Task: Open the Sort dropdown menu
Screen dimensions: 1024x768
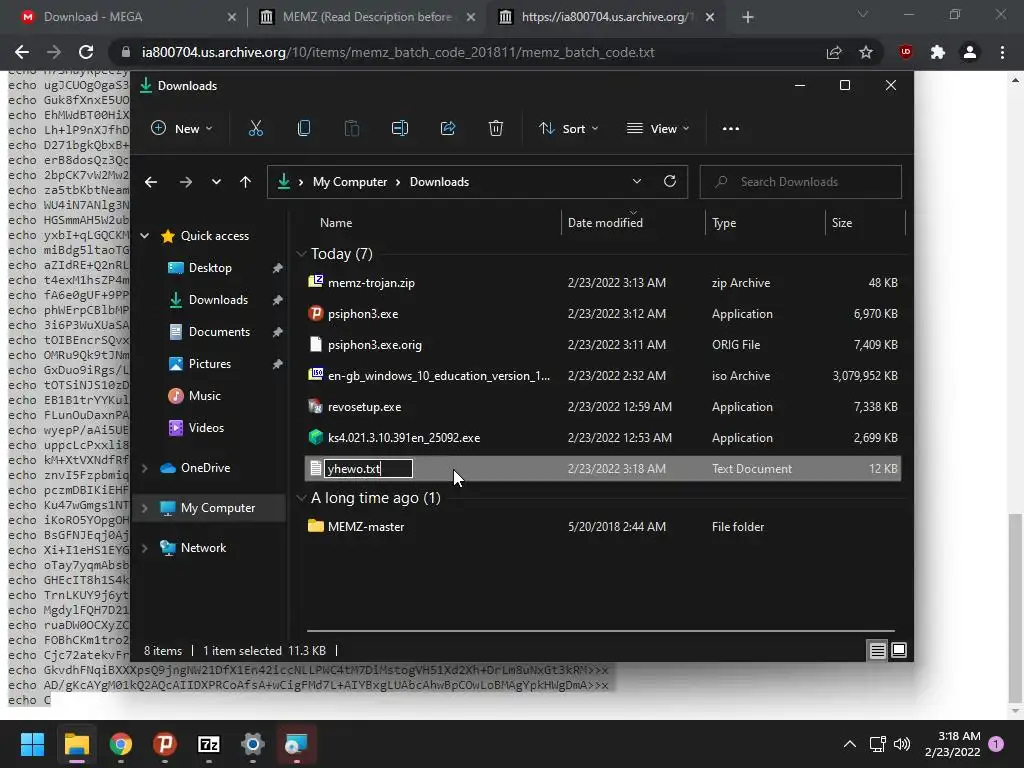Action: tap(568, 129)
